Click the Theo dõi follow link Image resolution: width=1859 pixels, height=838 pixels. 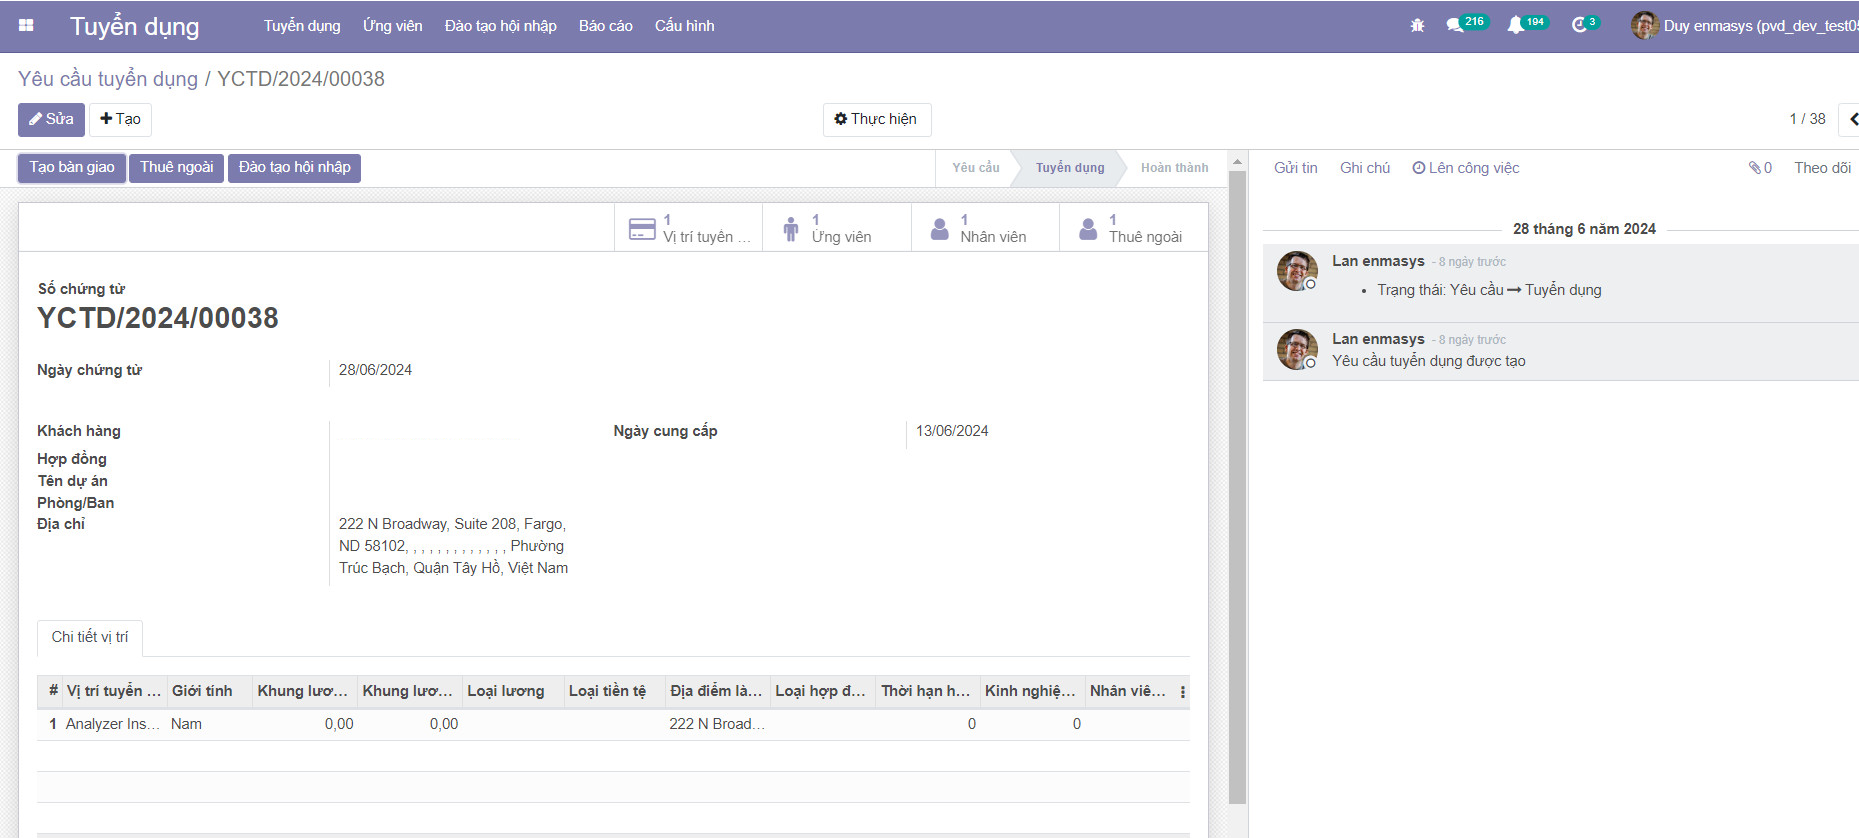click(x=1821, y=168)
